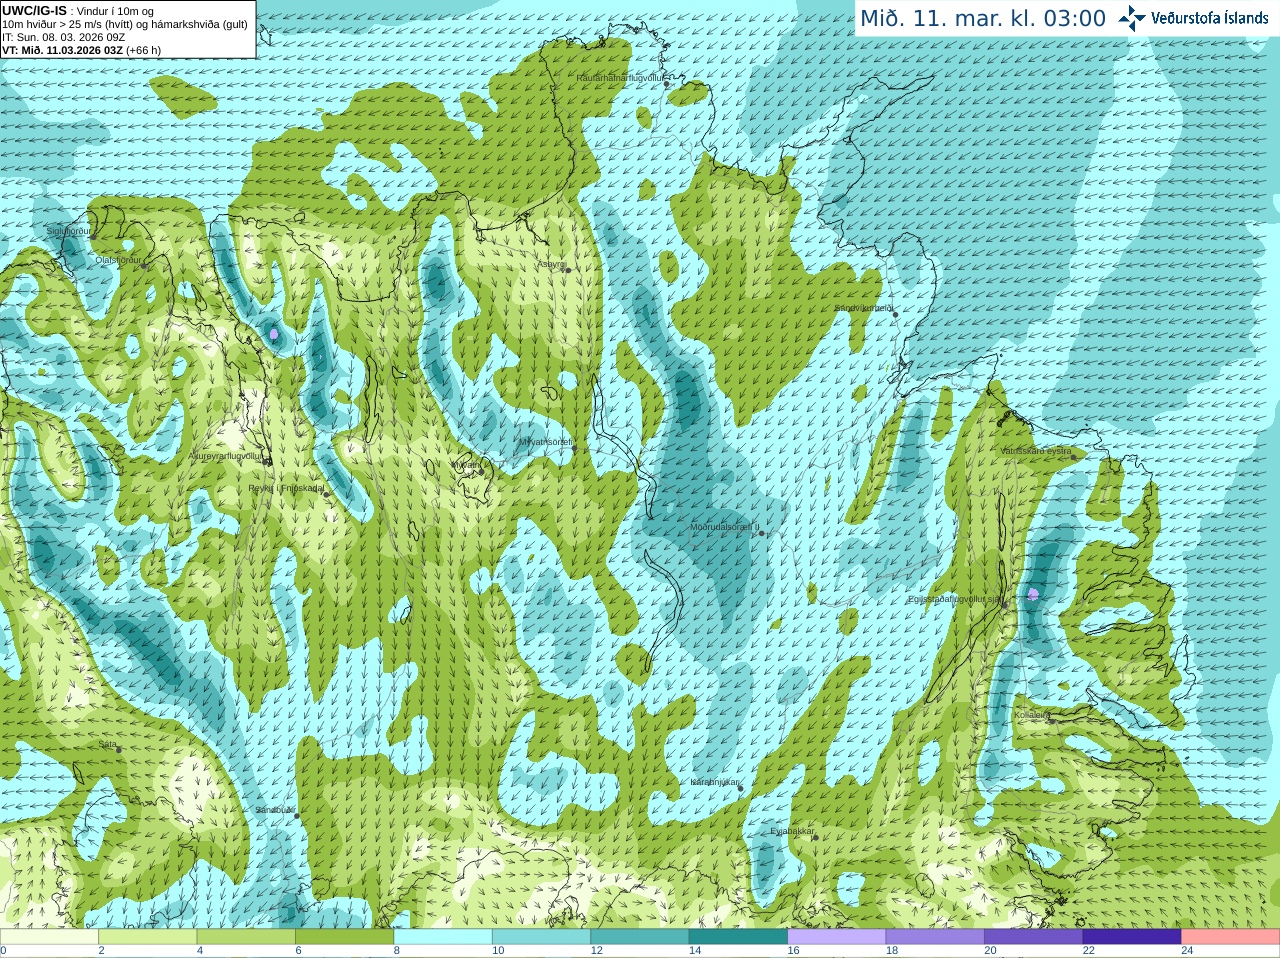The image size is (1280, 958).
Task: Select the 6–8 m/s legend color
Action: [x=344, y=937]
